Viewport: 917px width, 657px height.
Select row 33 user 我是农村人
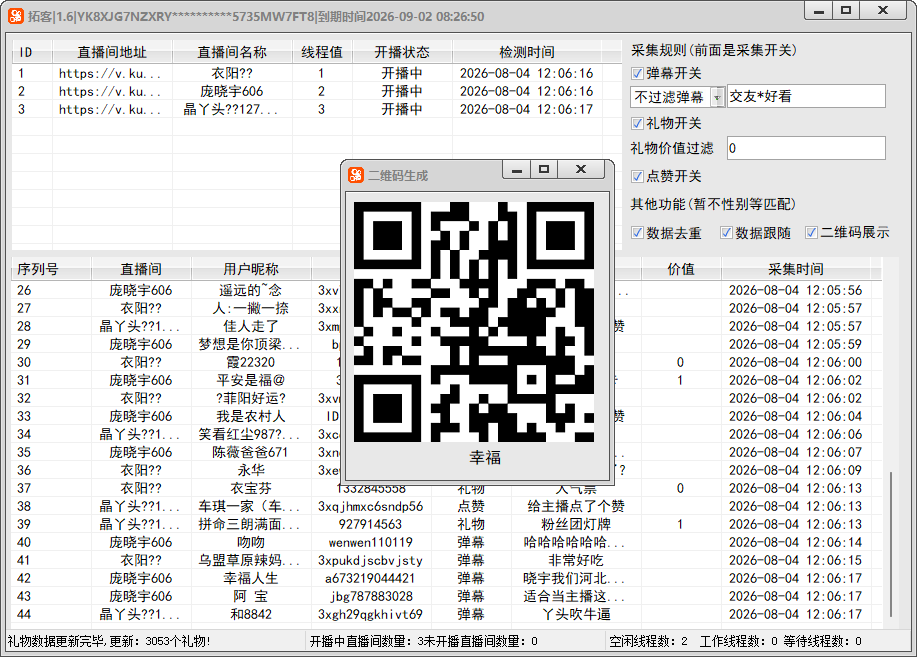click(x=250, y=417)
